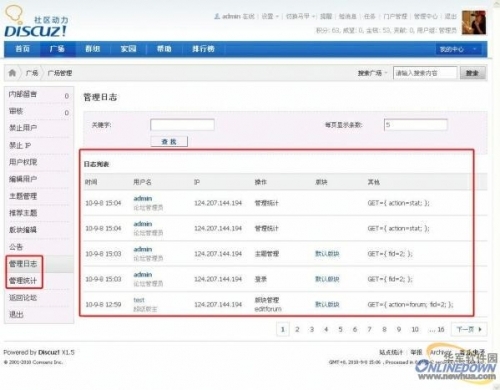The height and width of the screenshot is (390, 500).
Task: Expand the 设置 dropdown in top bar
Action: (270, 16)
